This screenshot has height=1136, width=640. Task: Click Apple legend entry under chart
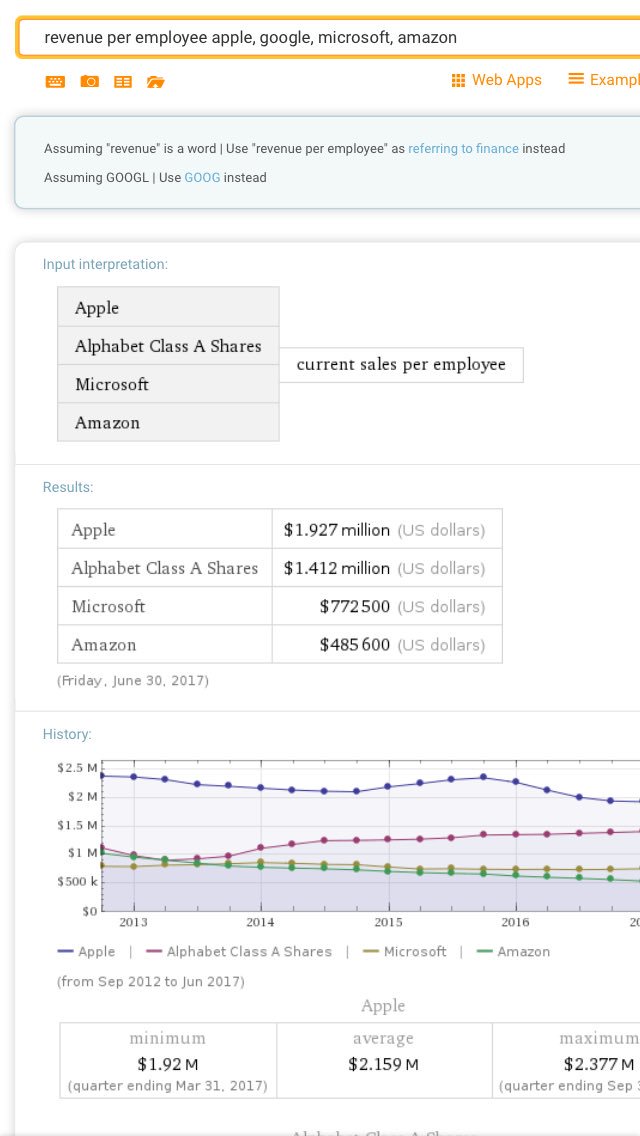(86, 951)
